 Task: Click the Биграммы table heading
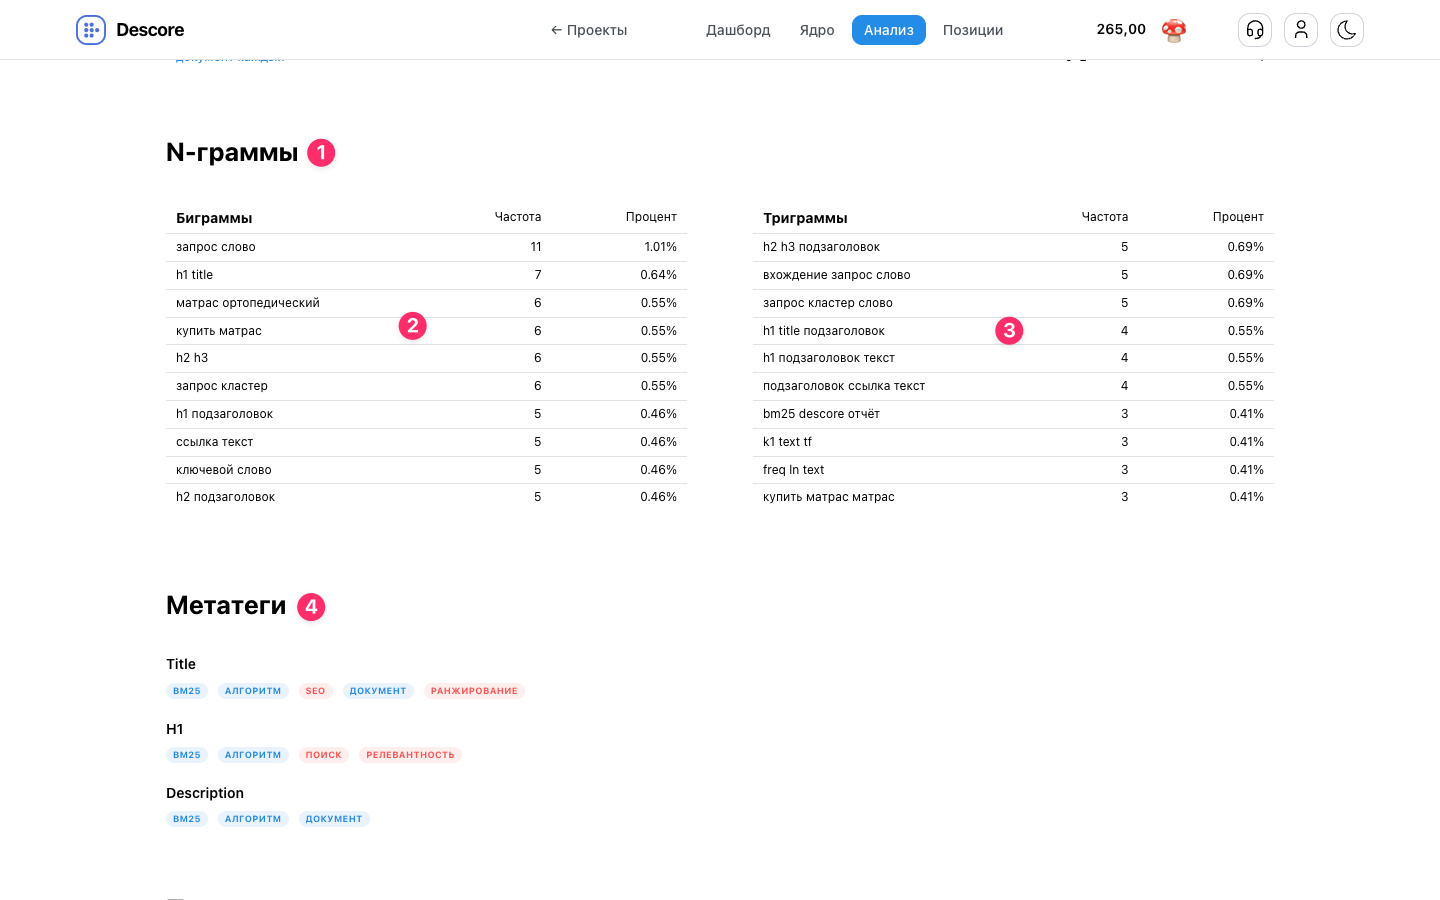point(214,218)
